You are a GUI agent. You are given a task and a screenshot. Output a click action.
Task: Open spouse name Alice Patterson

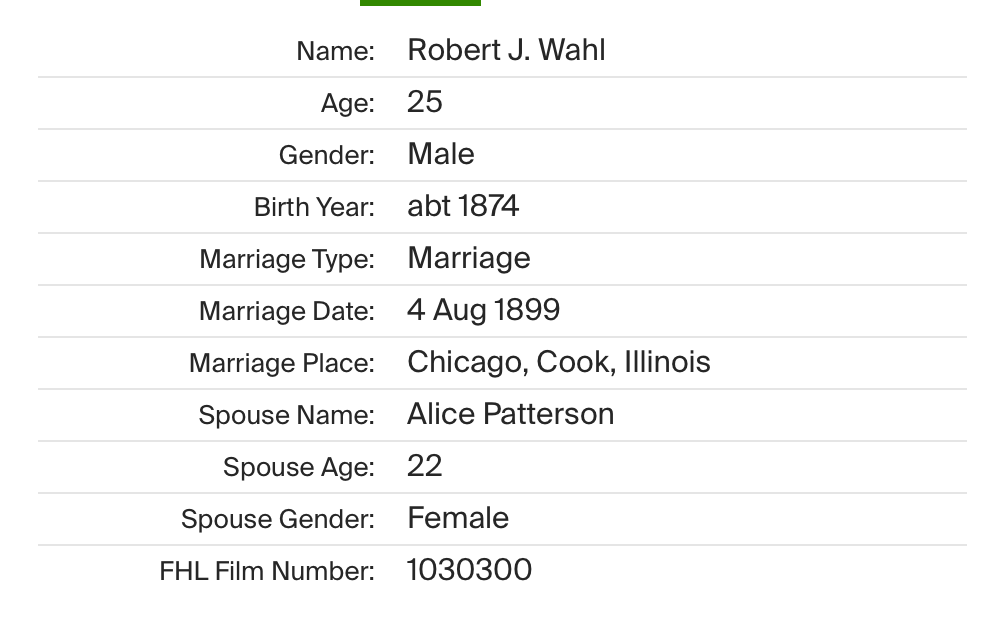click(x=510, y=414)
